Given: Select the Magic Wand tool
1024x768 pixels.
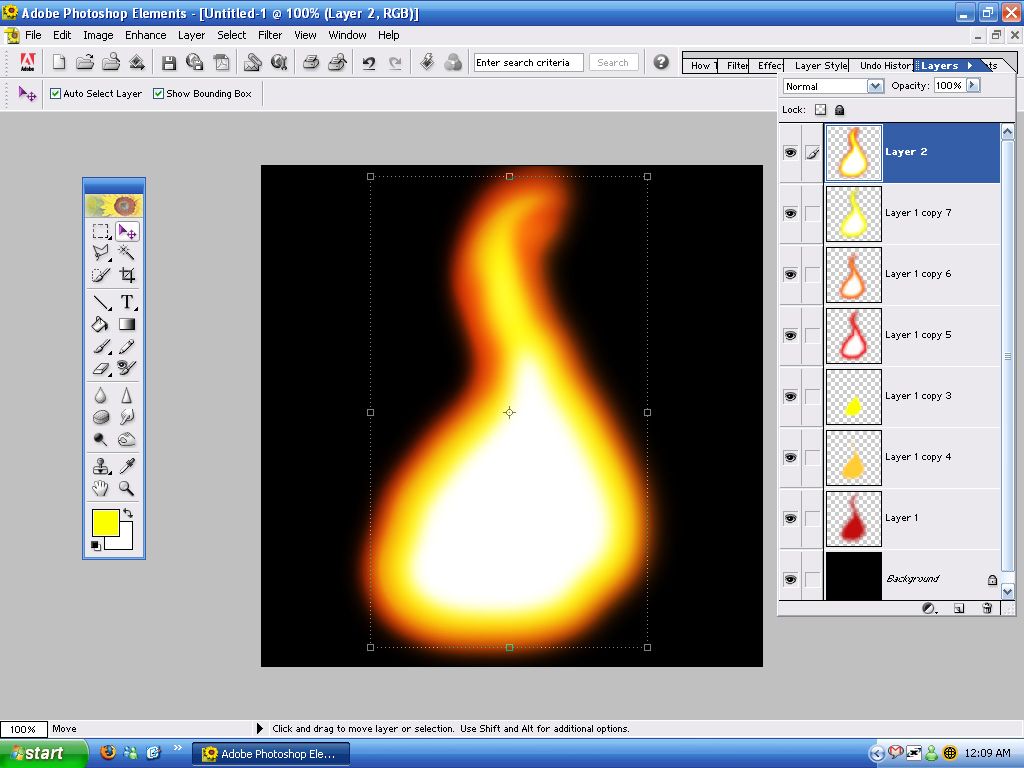Looking at the screenshot, I should [x=127, y=253].
